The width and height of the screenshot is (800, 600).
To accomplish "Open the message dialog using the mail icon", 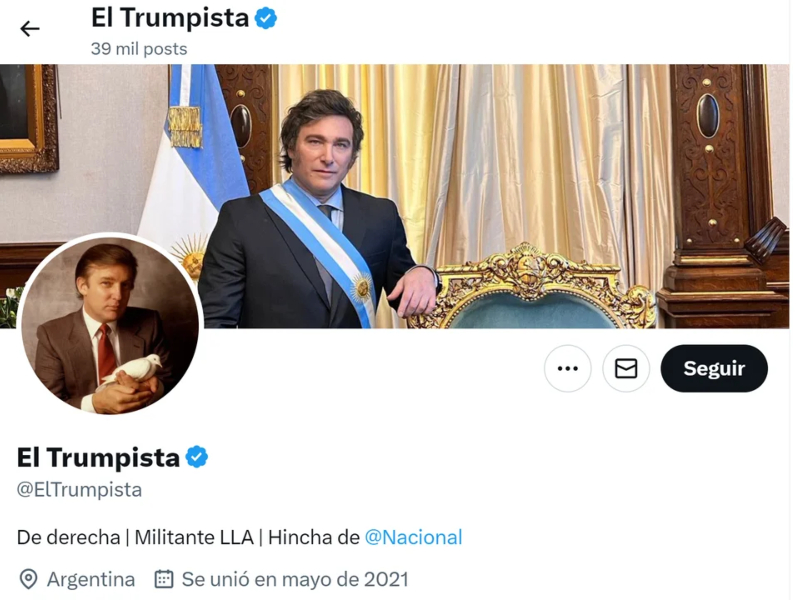I will 625,368.
